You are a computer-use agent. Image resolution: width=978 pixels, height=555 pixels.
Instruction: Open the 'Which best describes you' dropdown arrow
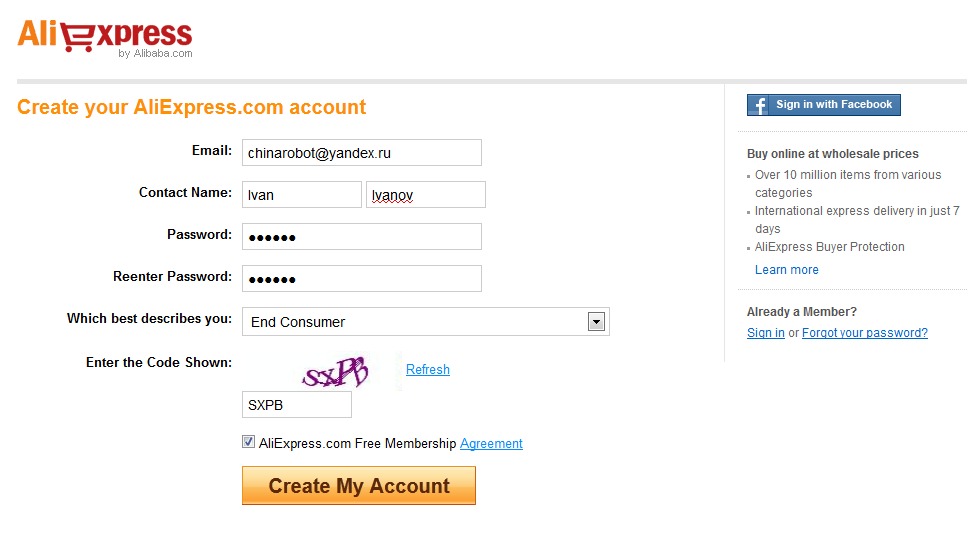pos(596,322)
